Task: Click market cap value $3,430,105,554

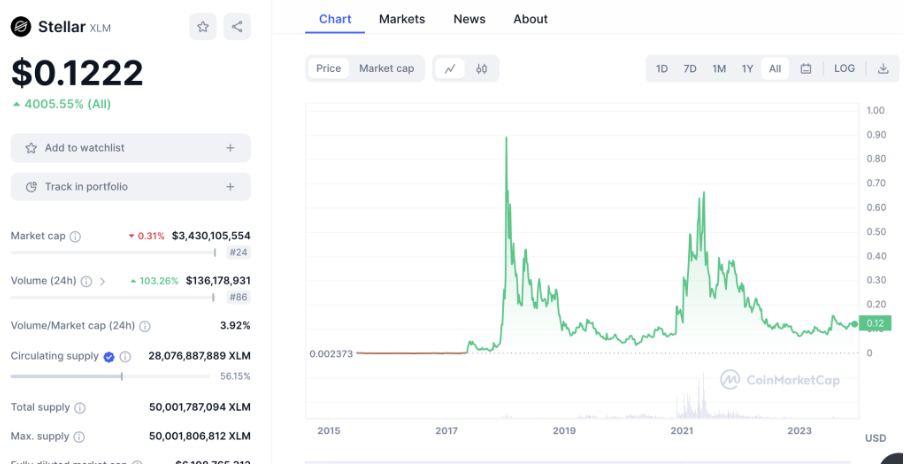Action: pos(211,236)
